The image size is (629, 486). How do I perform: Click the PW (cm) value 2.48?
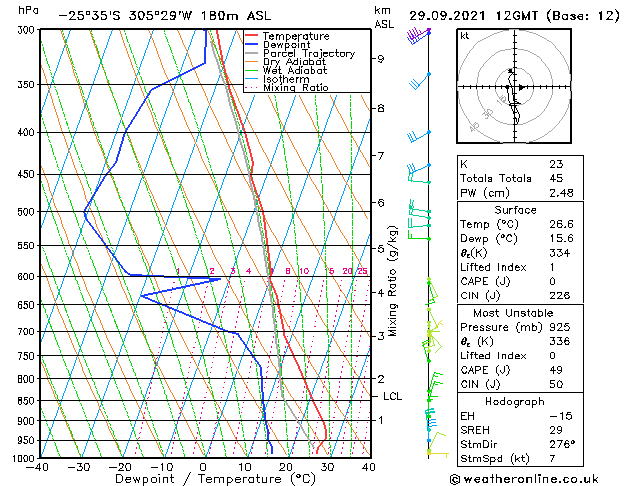click(561, 193)
